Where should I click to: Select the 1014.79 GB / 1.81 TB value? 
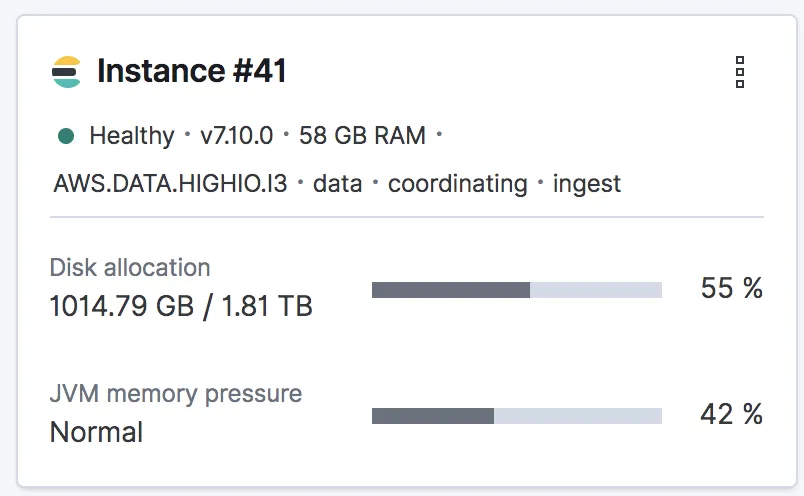[x=181, y=306]
